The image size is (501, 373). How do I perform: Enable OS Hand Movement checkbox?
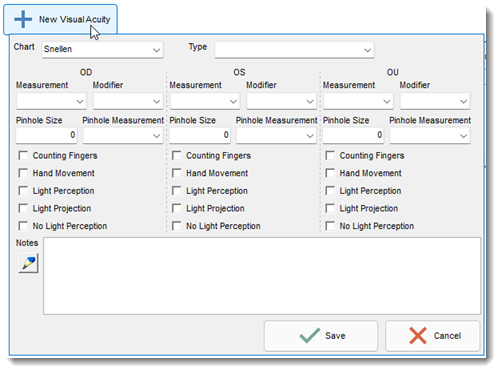pos(177,173)
